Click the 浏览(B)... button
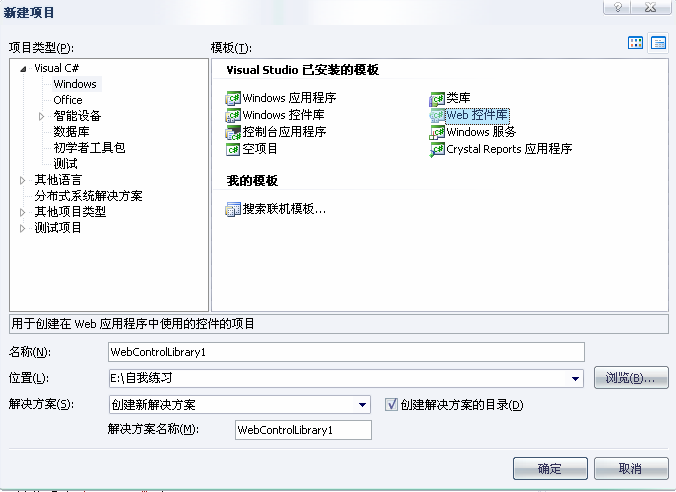 [631, 378]
